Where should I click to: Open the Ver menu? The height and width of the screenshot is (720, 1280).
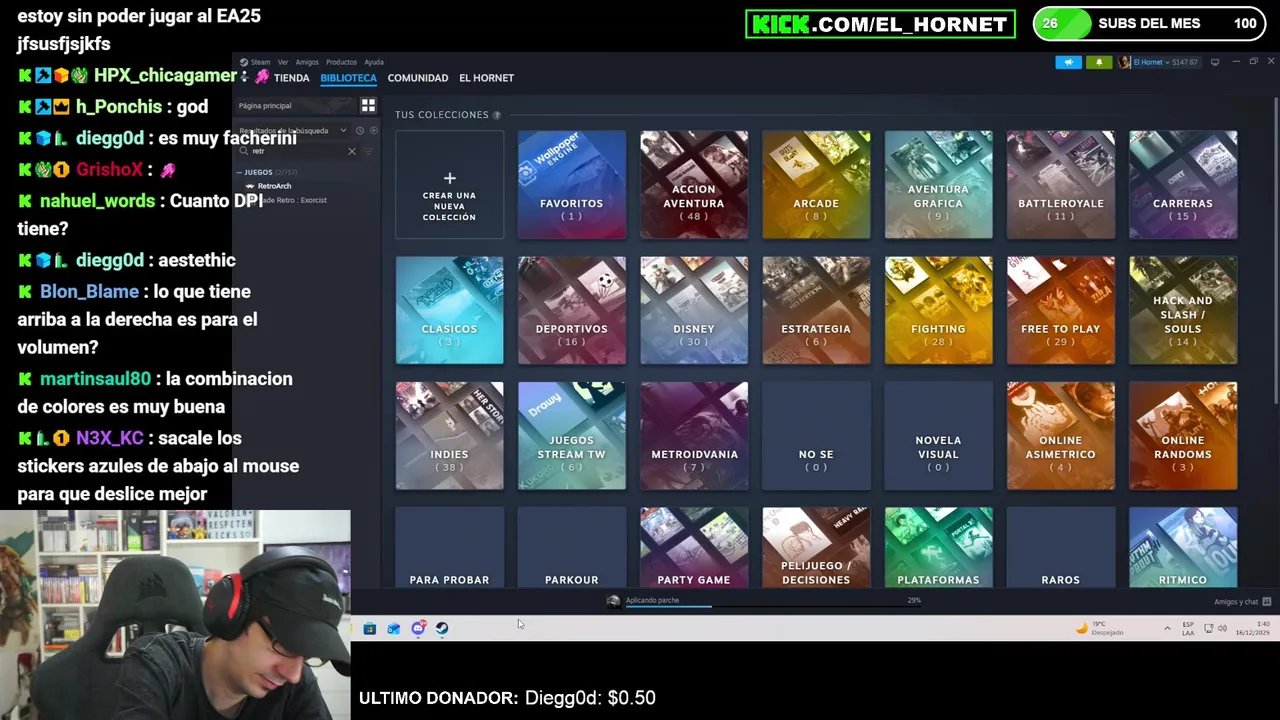point(283,62)
